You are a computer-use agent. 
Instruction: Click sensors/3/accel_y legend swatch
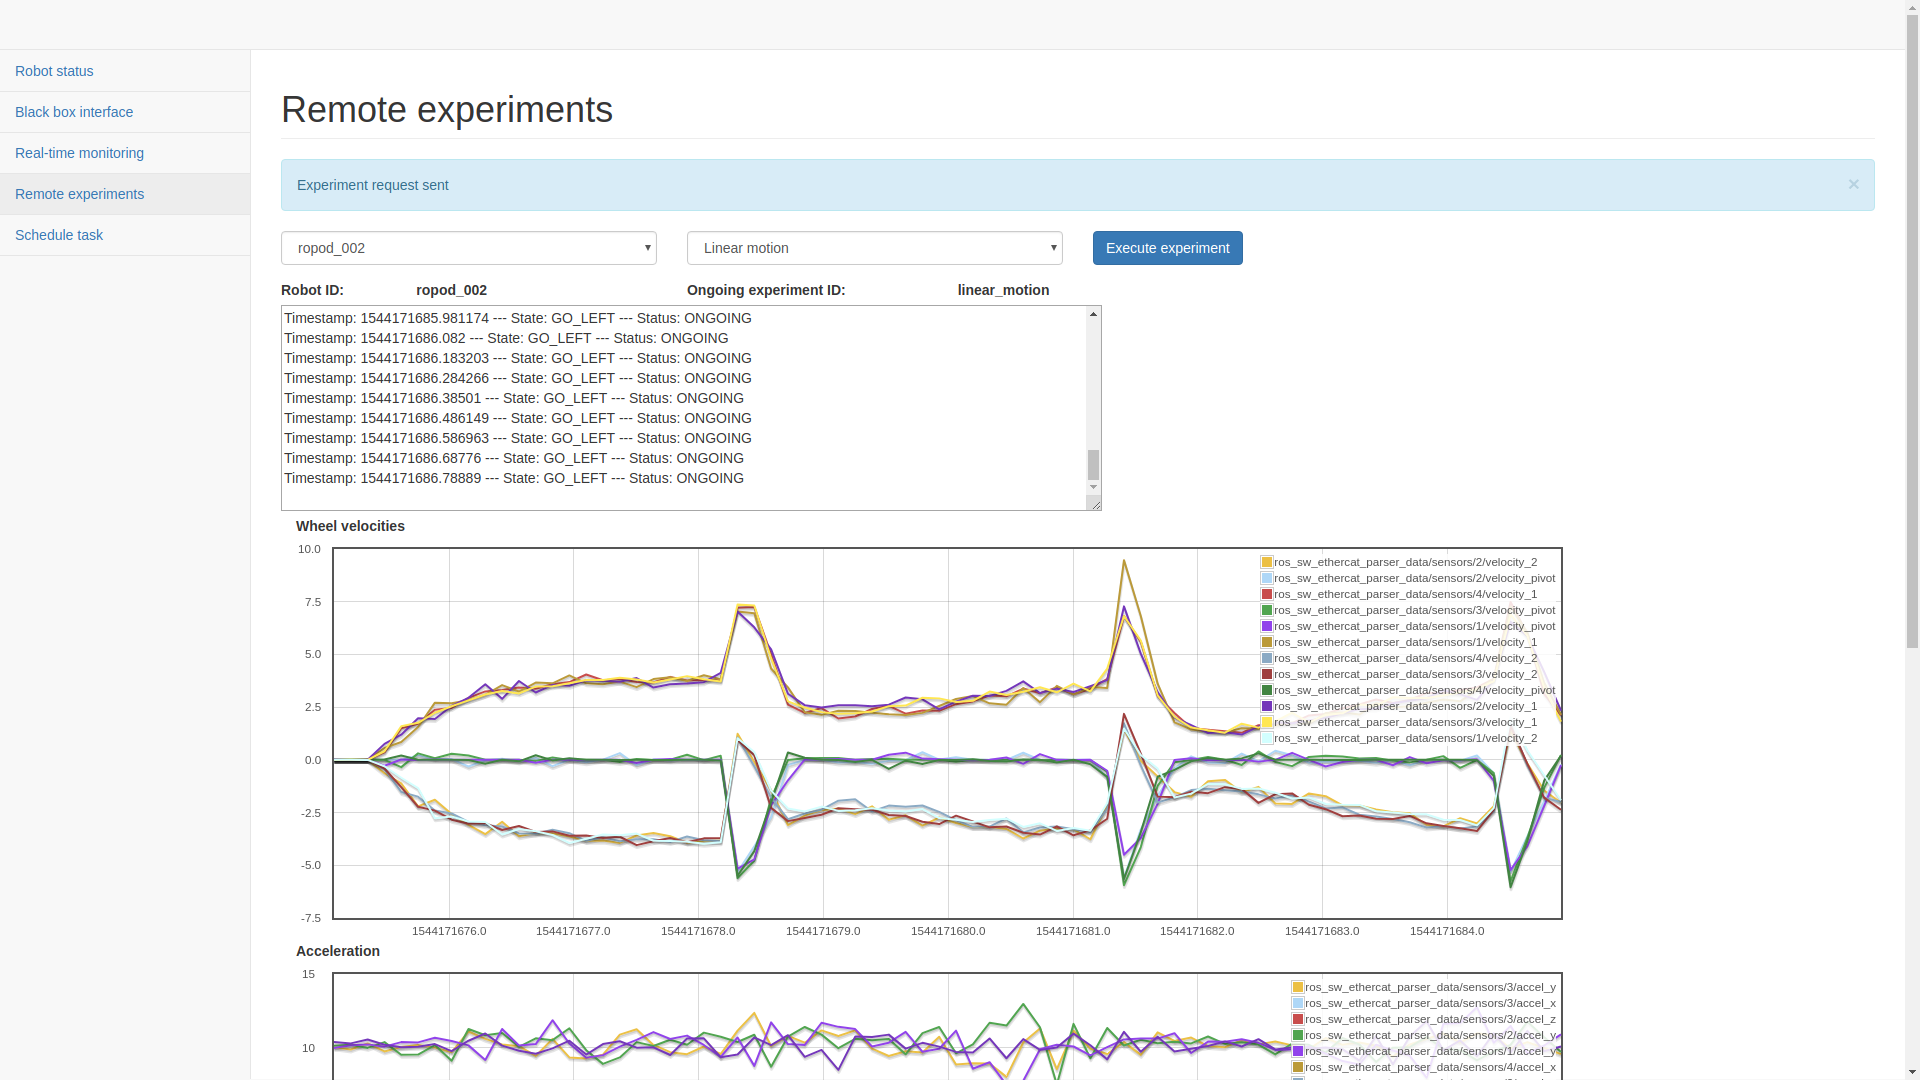(1298, 987)
